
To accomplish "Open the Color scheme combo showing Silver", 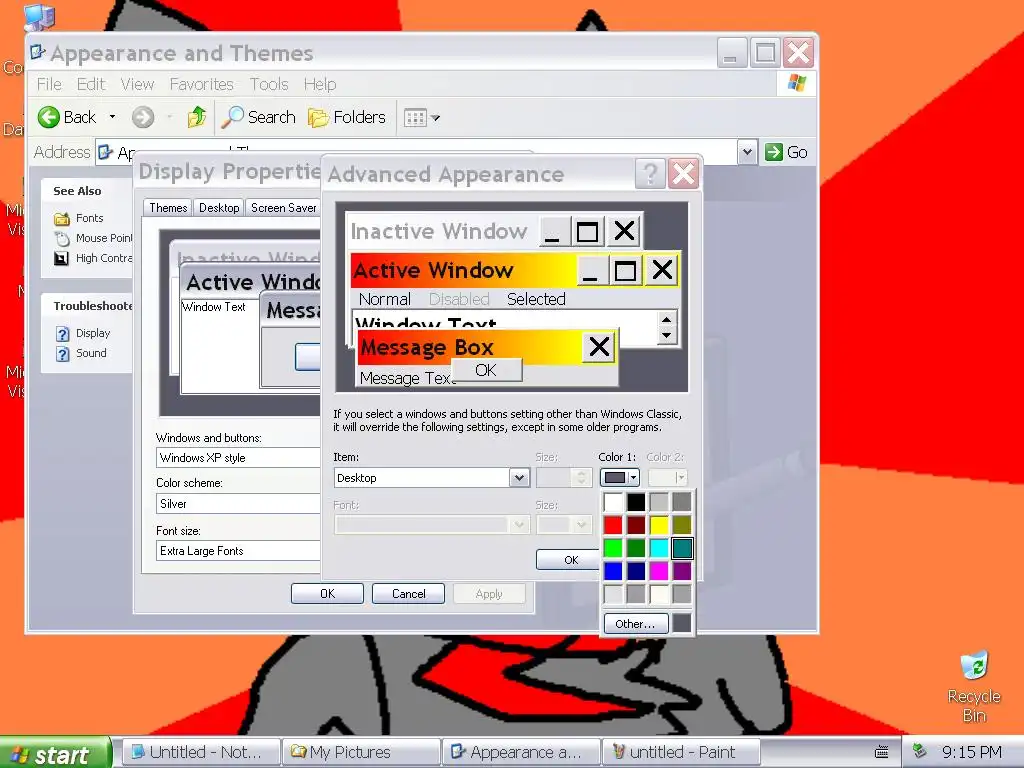I will tap(238, 504).
